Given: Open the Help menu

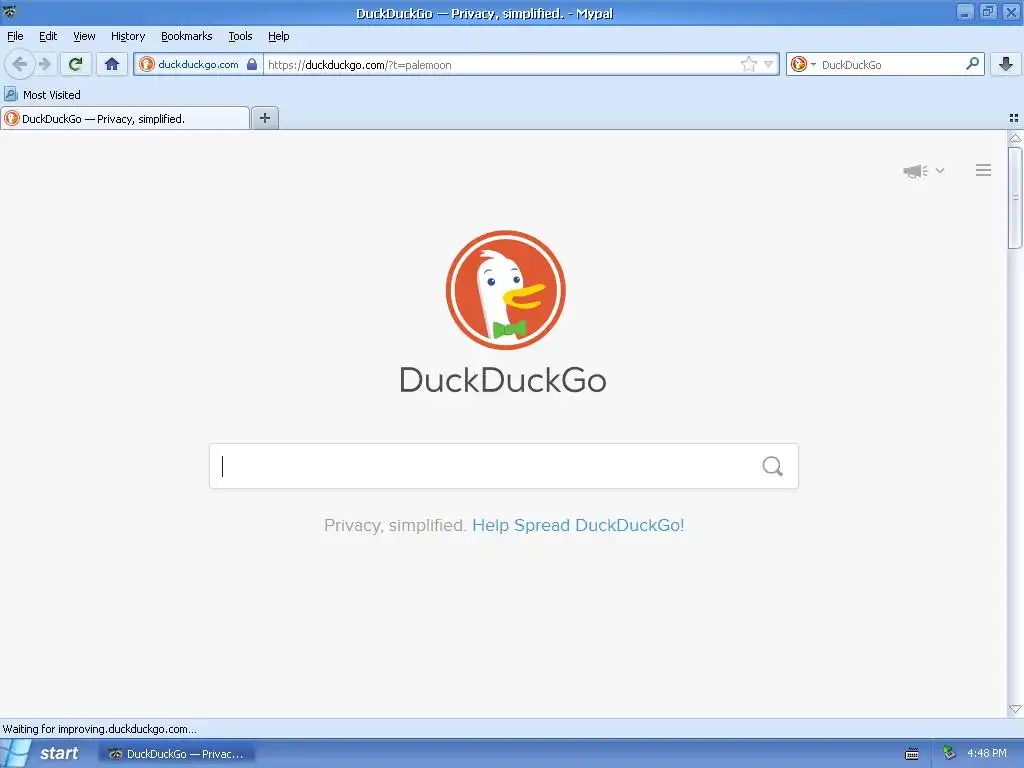Looking at the screenshot, I should [279, 36].
